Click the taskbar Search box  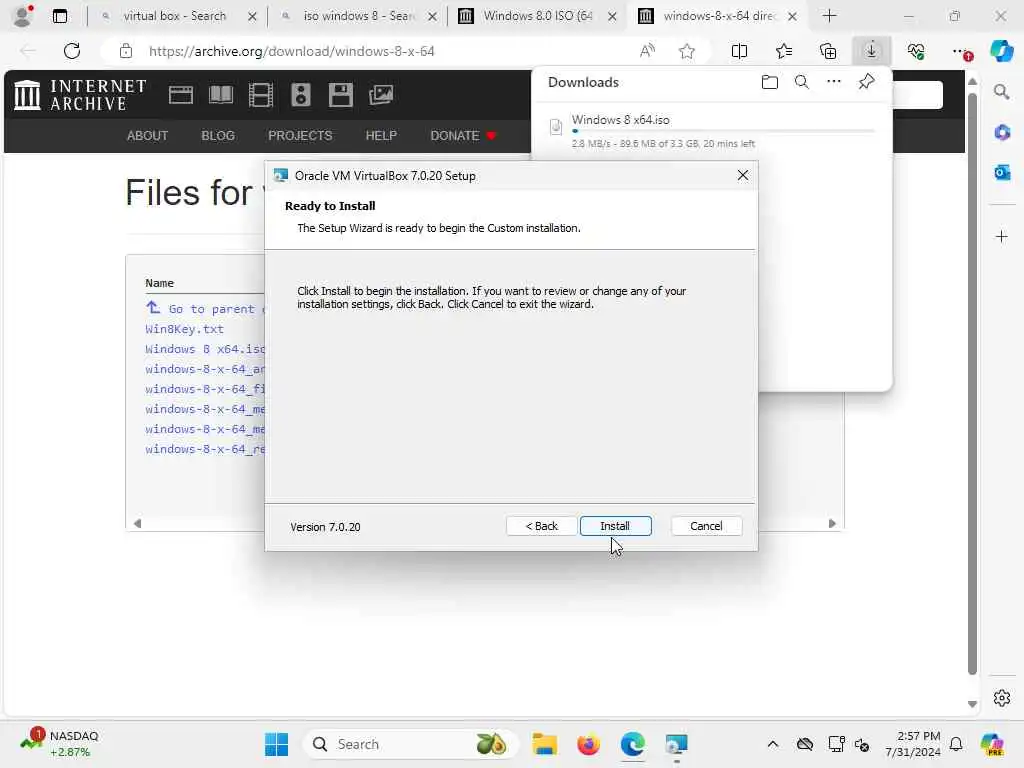coord(410,744)
